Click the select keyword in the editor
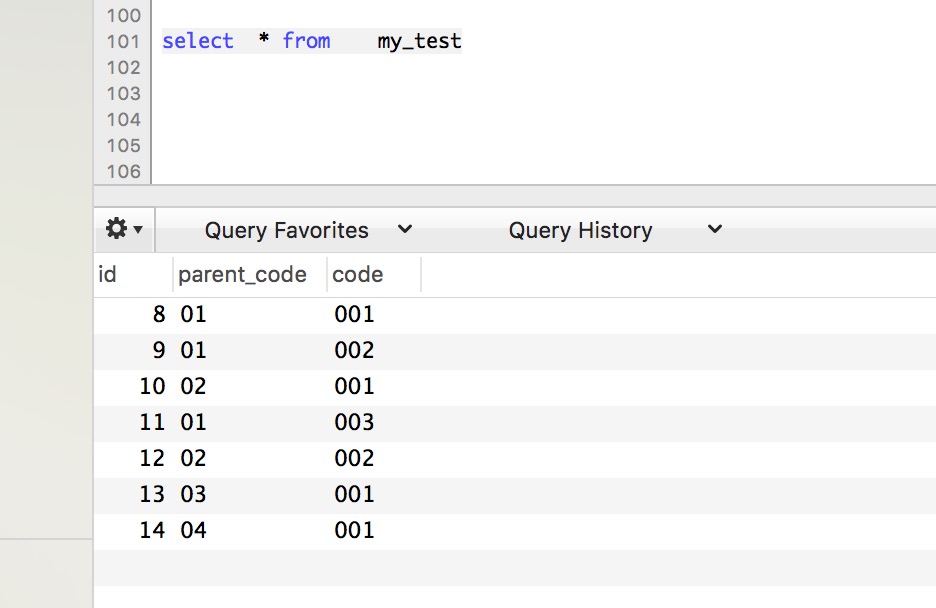The height and width of the screenshot is (608, 936). (198, 41)
